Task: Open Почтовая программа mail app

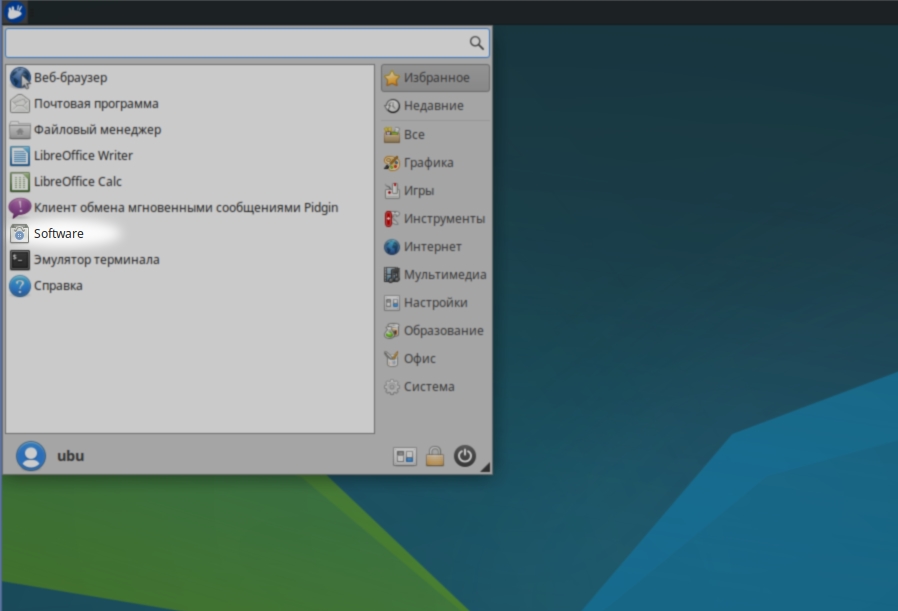Action: (x=190, y=104)
